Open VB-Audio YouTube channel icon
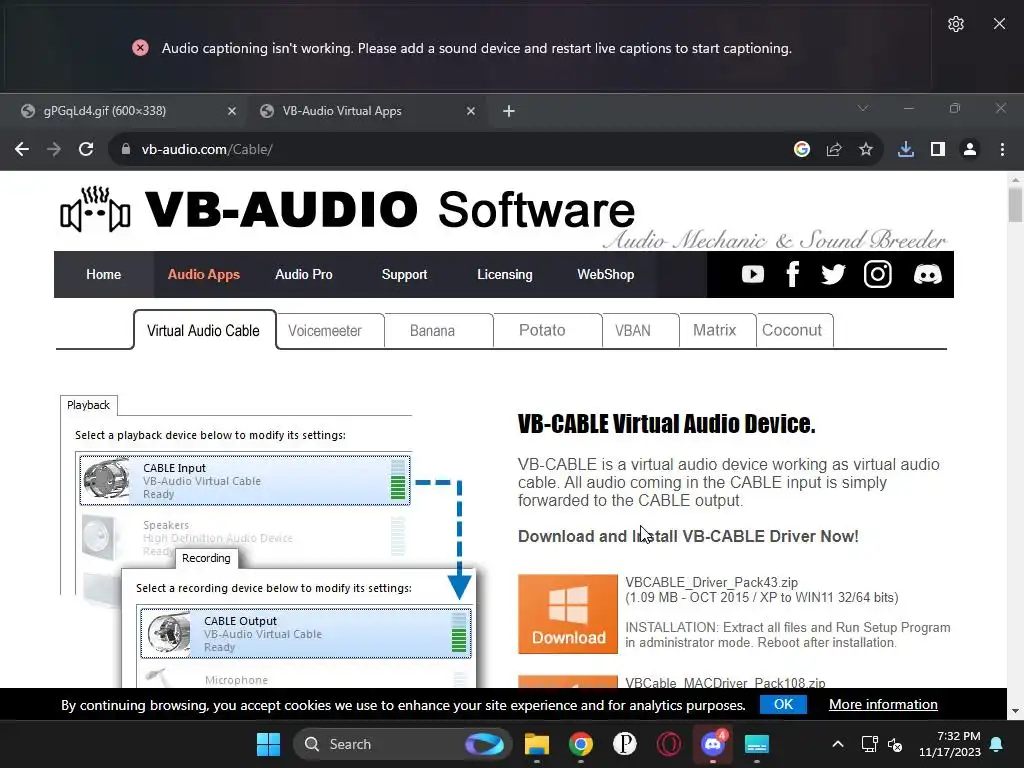Viewport: 1024px width, 768px height. (x=753, y=274)
